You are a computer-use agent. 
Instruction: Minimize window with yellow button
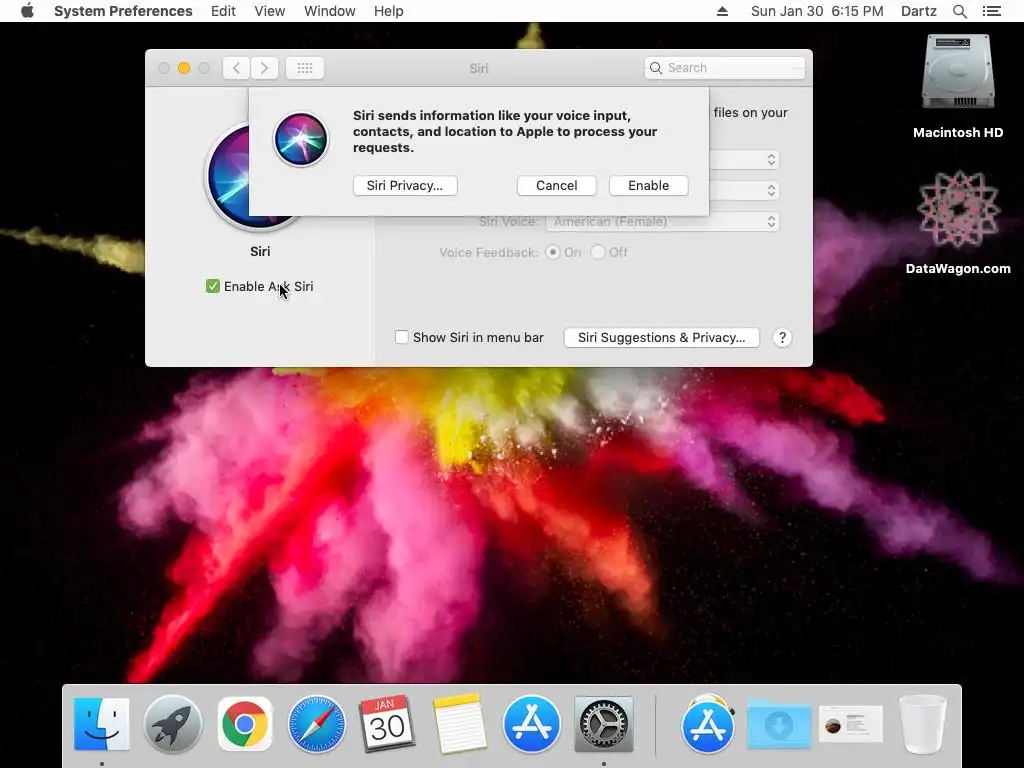click(x=184, y=68)
